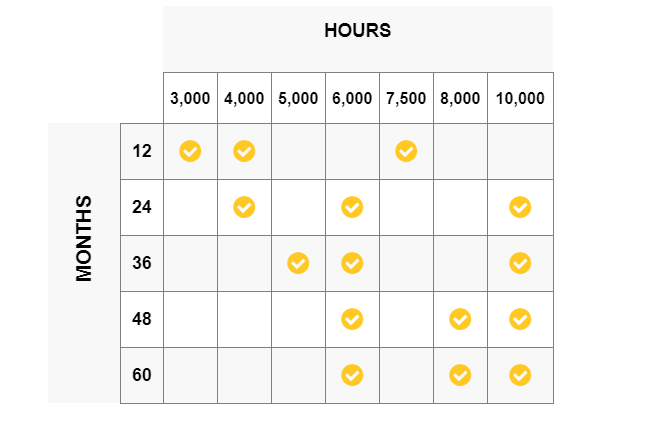Click the 48 months, 8,000 hours checkmark
649x433 pixels.
(460, 319)
